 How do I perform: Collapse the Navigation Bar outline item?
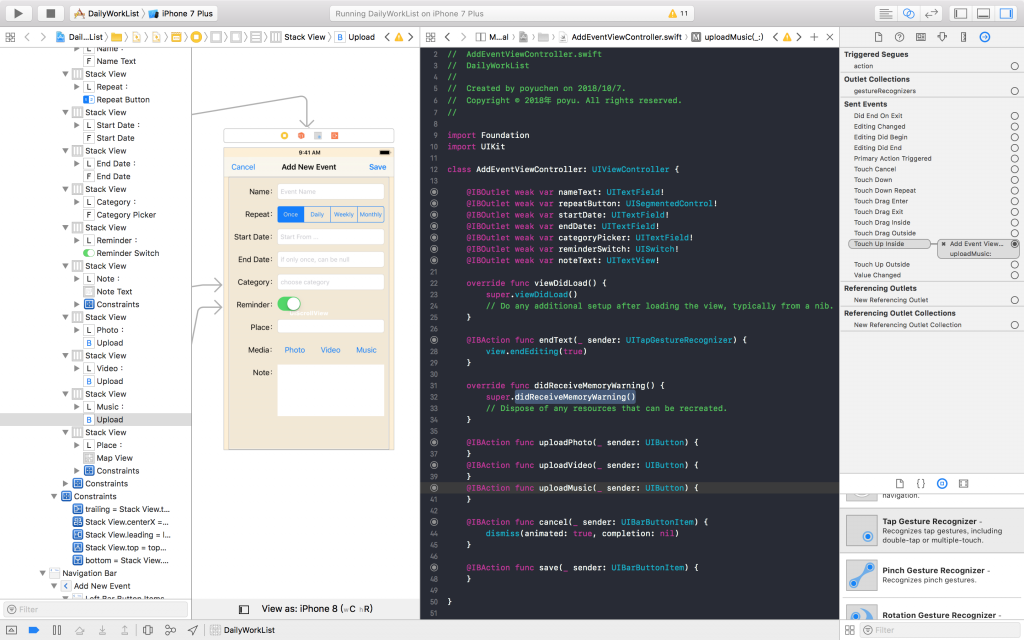tap(42, 573)
